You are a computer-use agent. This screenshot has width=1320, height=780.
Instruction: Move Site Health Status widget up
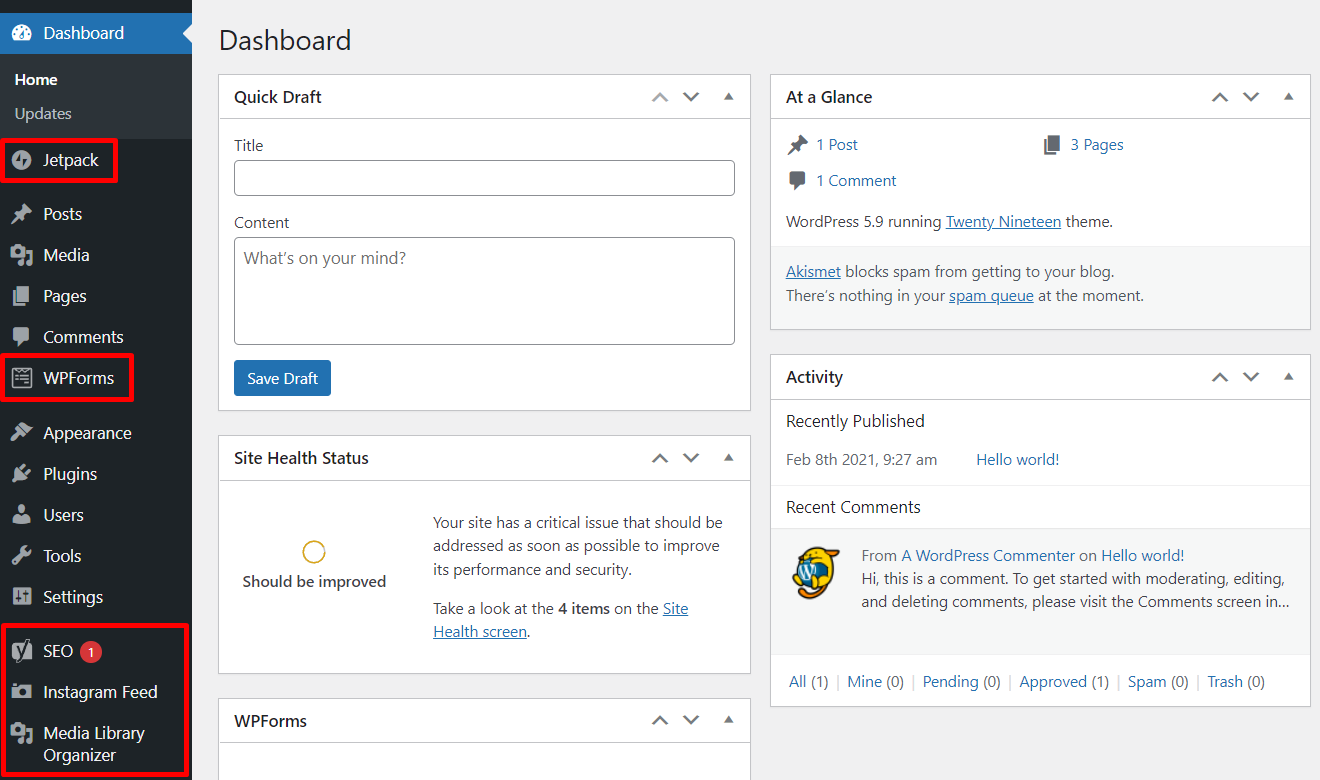click(x=659, y=458)
